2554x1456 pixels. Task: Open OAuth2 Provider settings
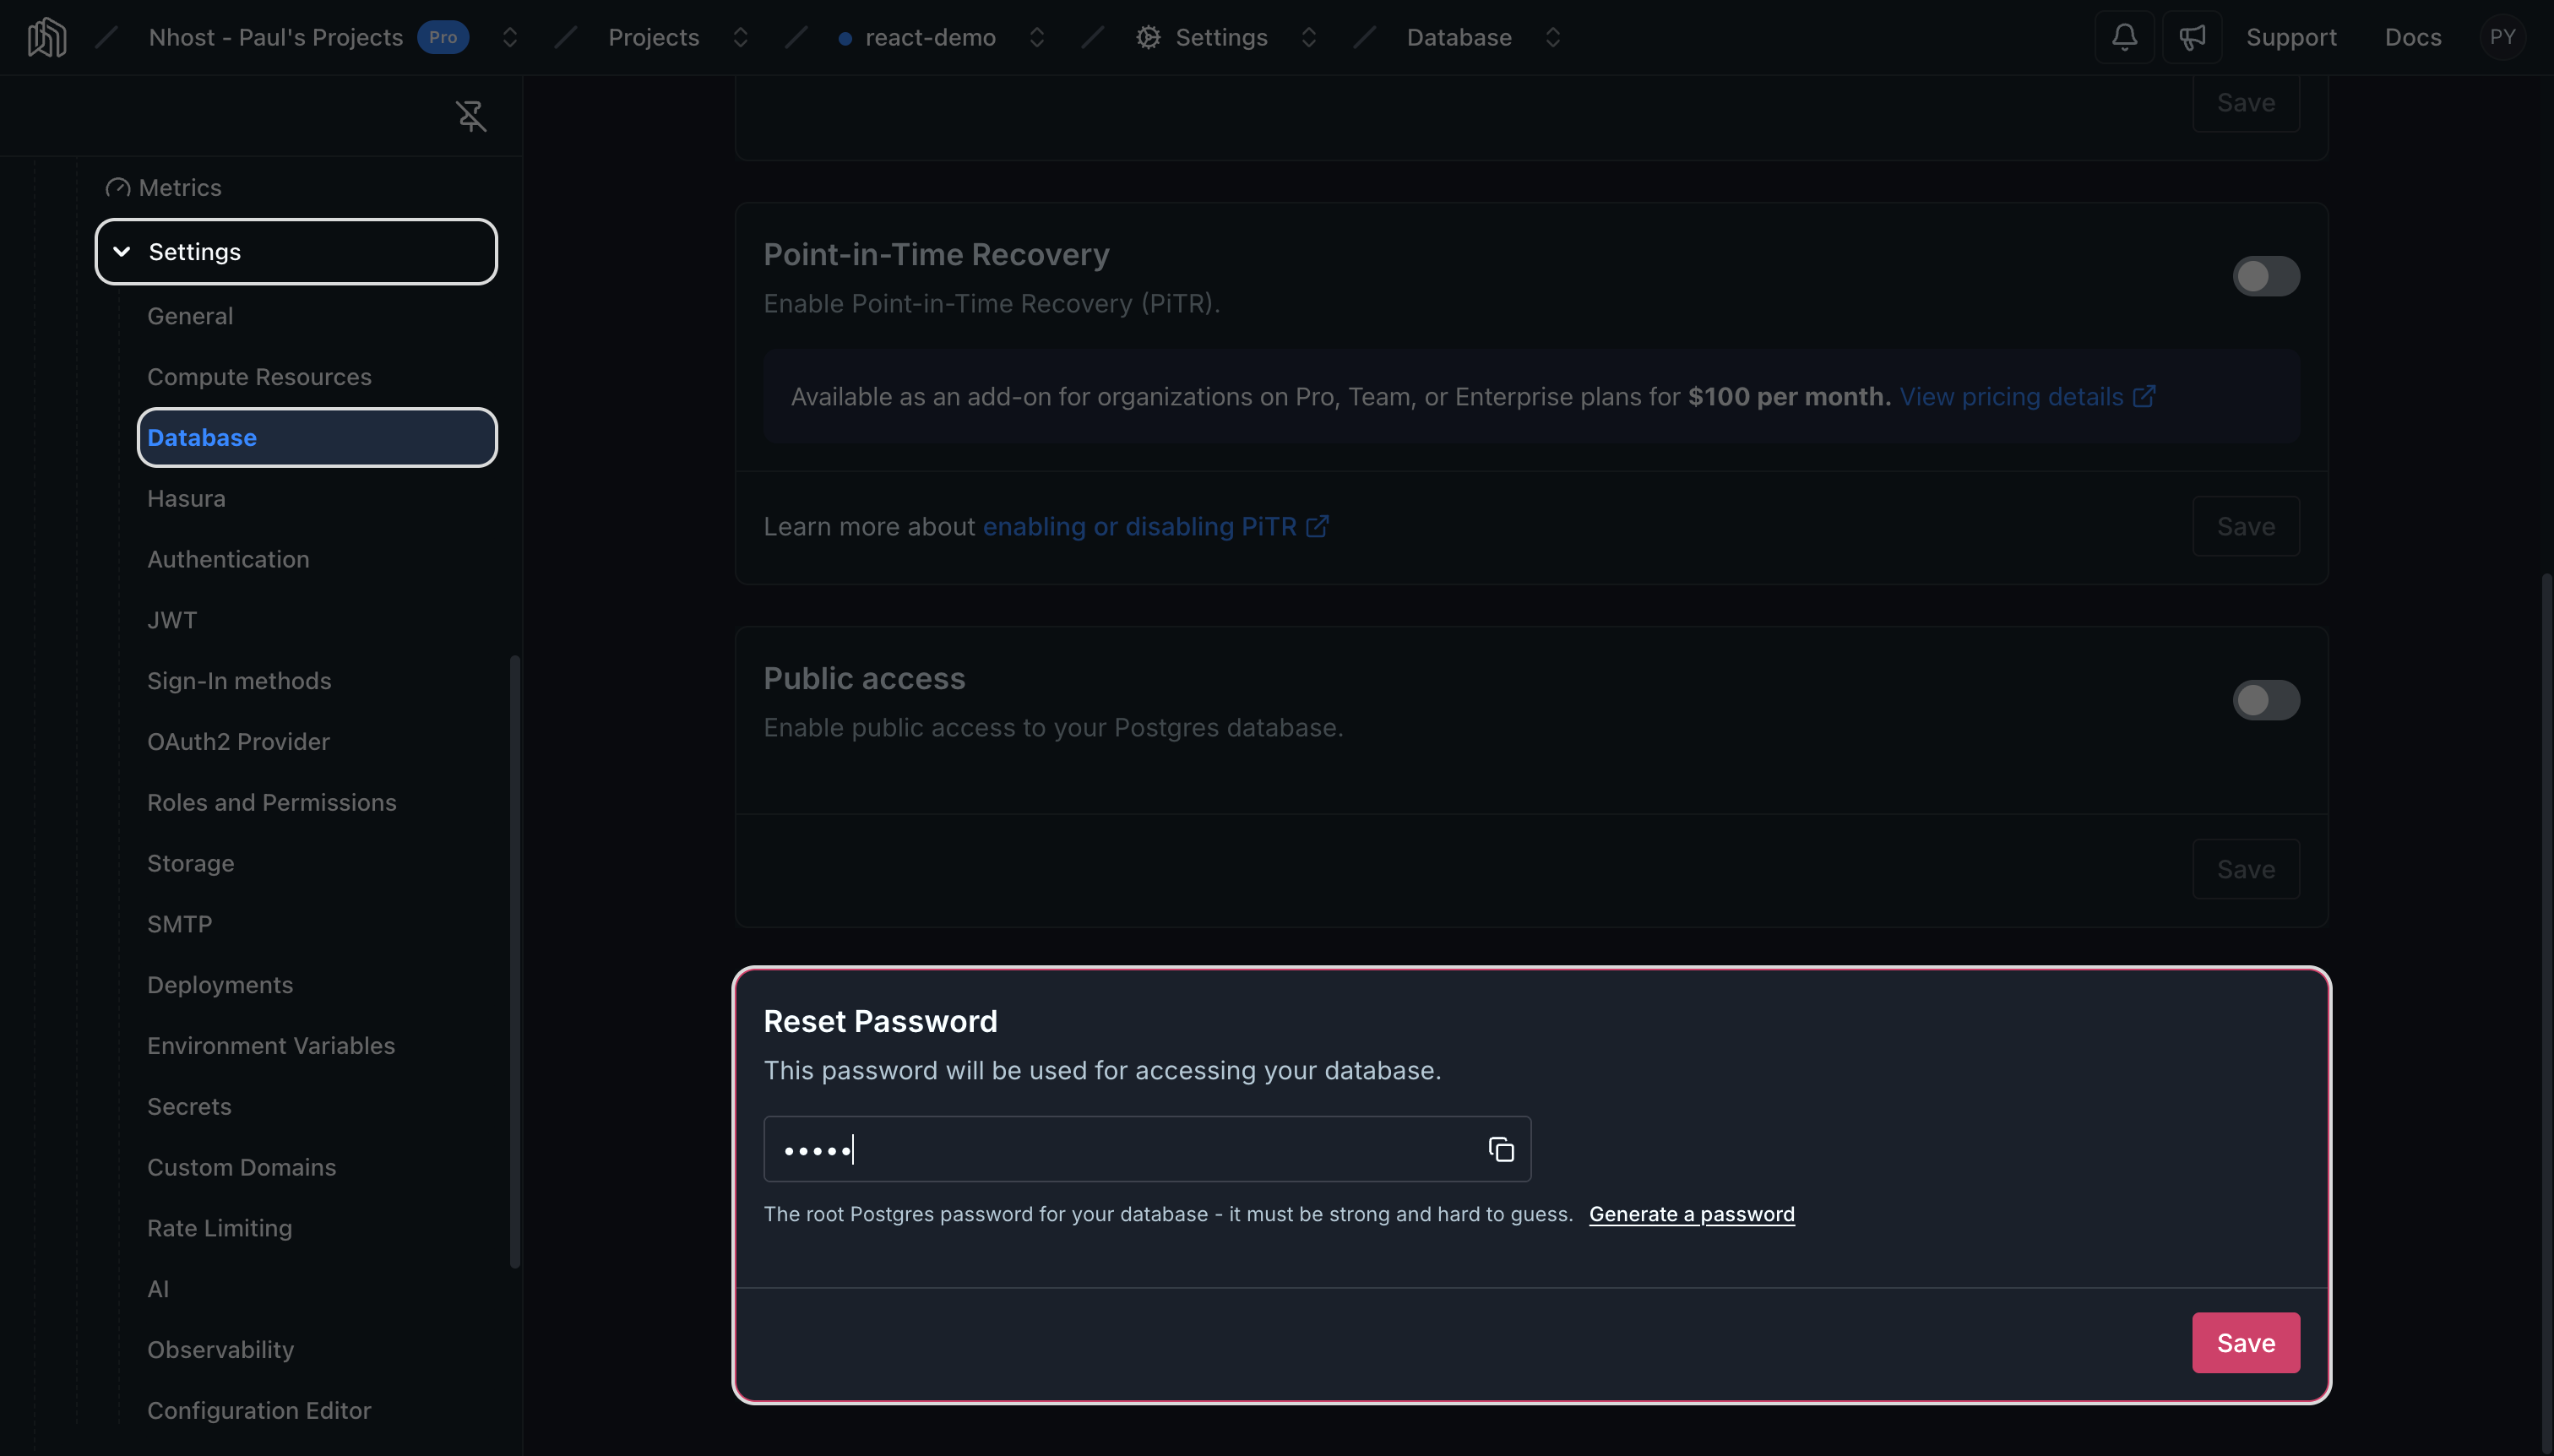(238, 742)
